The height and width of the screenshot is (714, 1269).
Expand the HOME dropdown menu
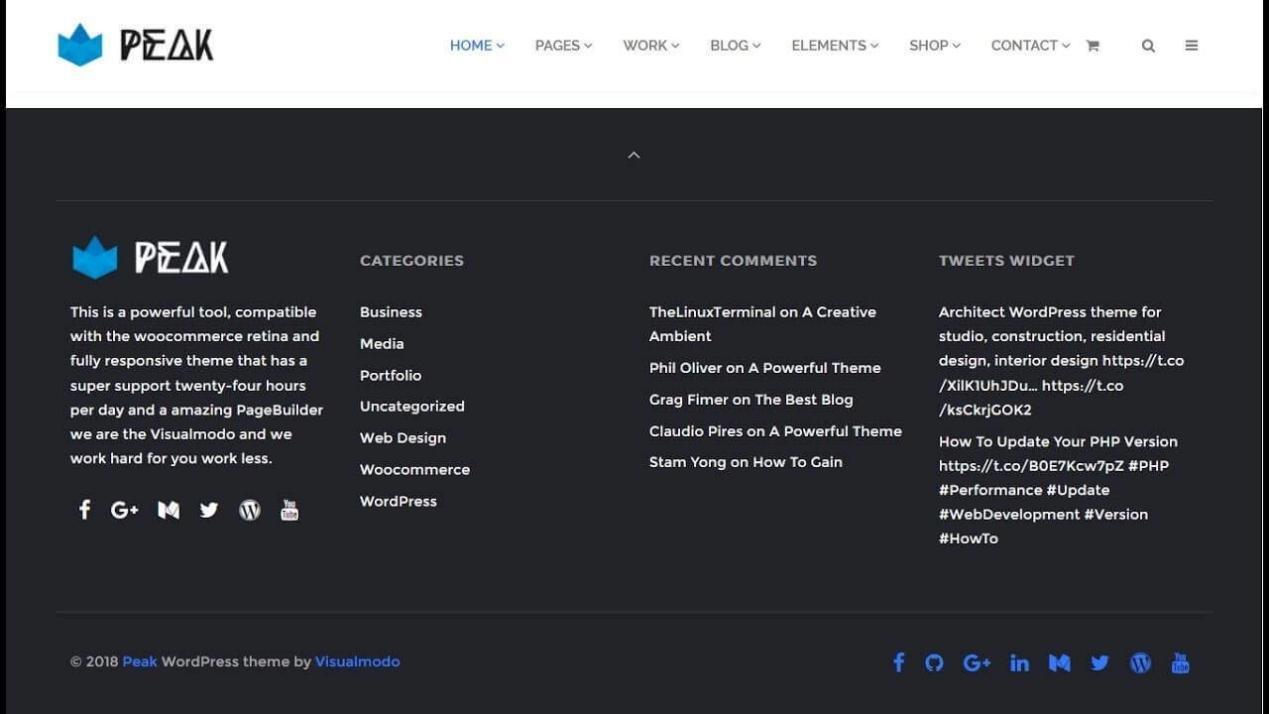477,46
